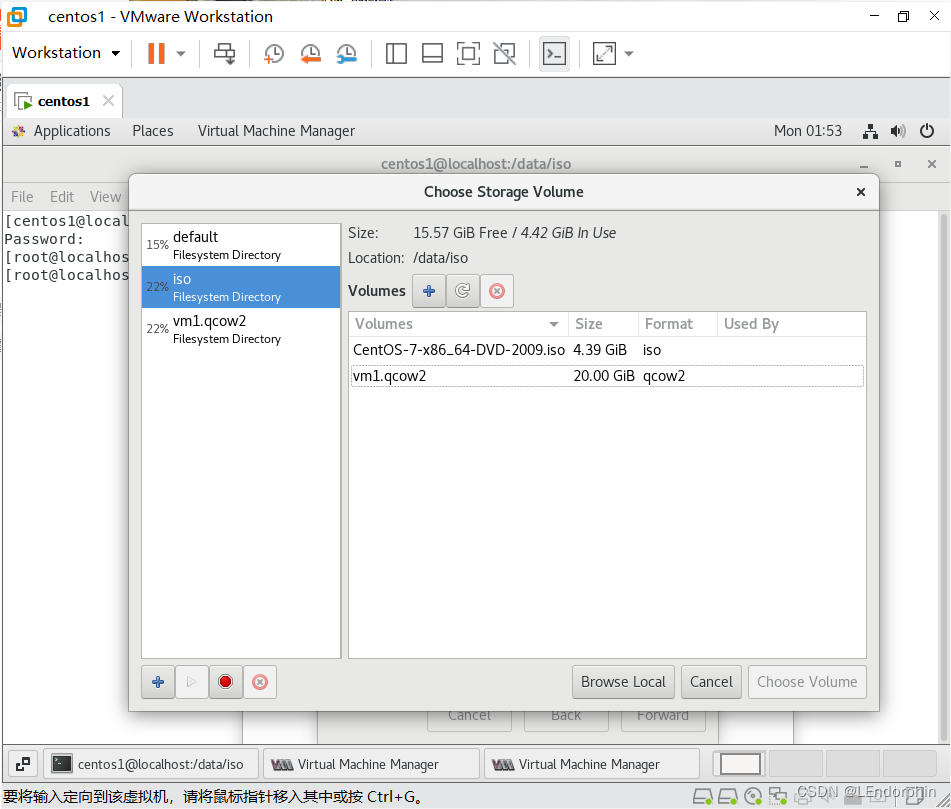Add a new storage pool

pos(158,682)
